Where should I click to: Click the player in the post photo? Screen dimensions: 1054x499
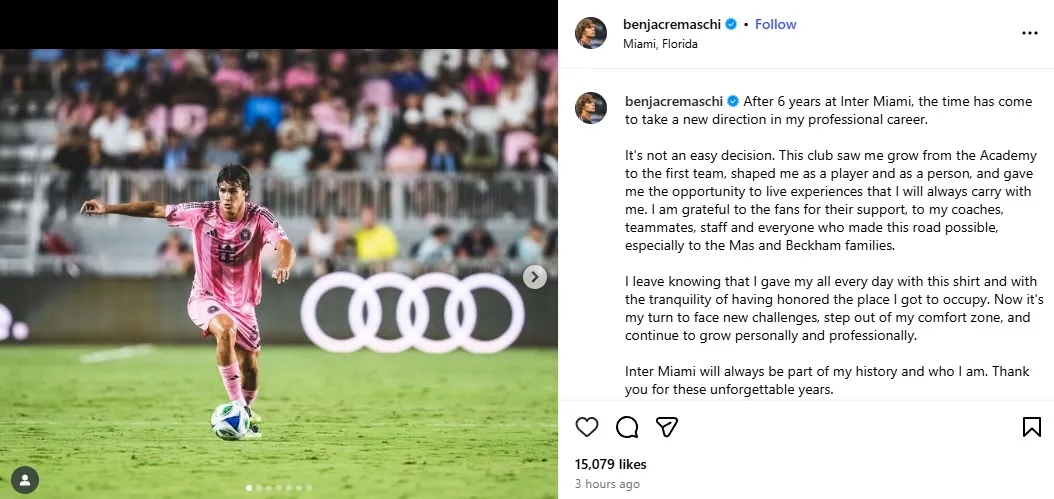[x=225, y=270]
